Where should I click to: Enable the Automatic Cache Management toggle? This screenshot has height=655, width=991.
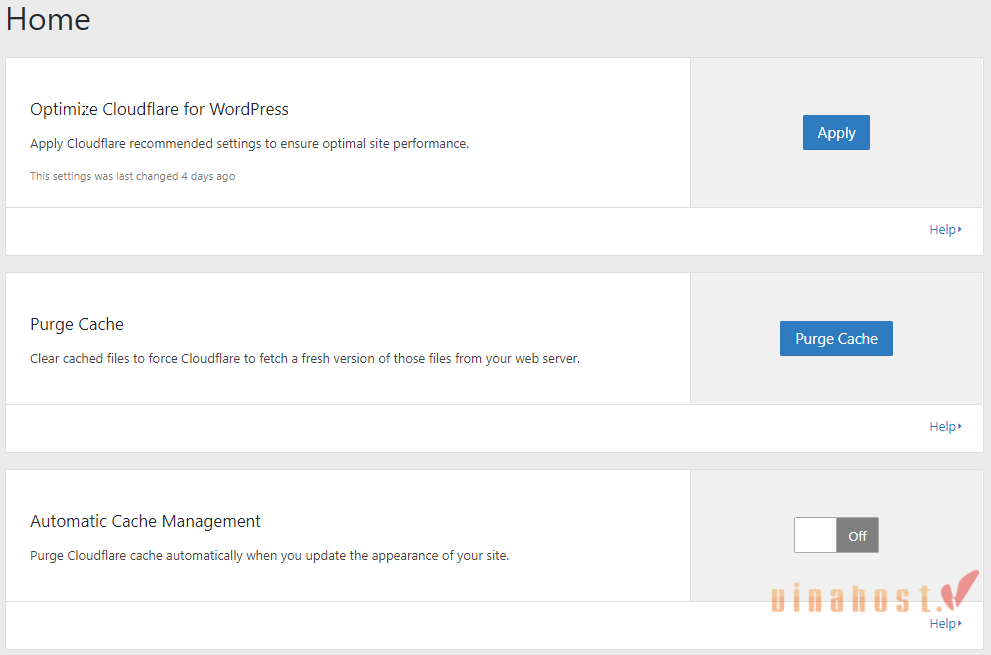pyautogui.click(x=836, y=535)
